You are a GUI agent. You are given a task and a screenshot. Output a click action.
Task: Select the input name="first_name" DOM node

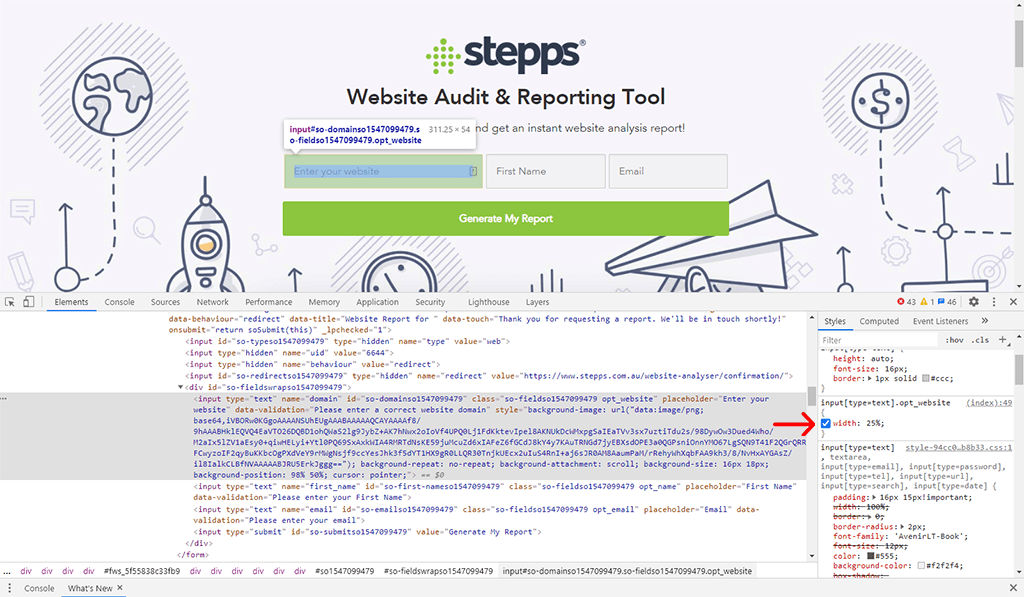click(493, 492)
